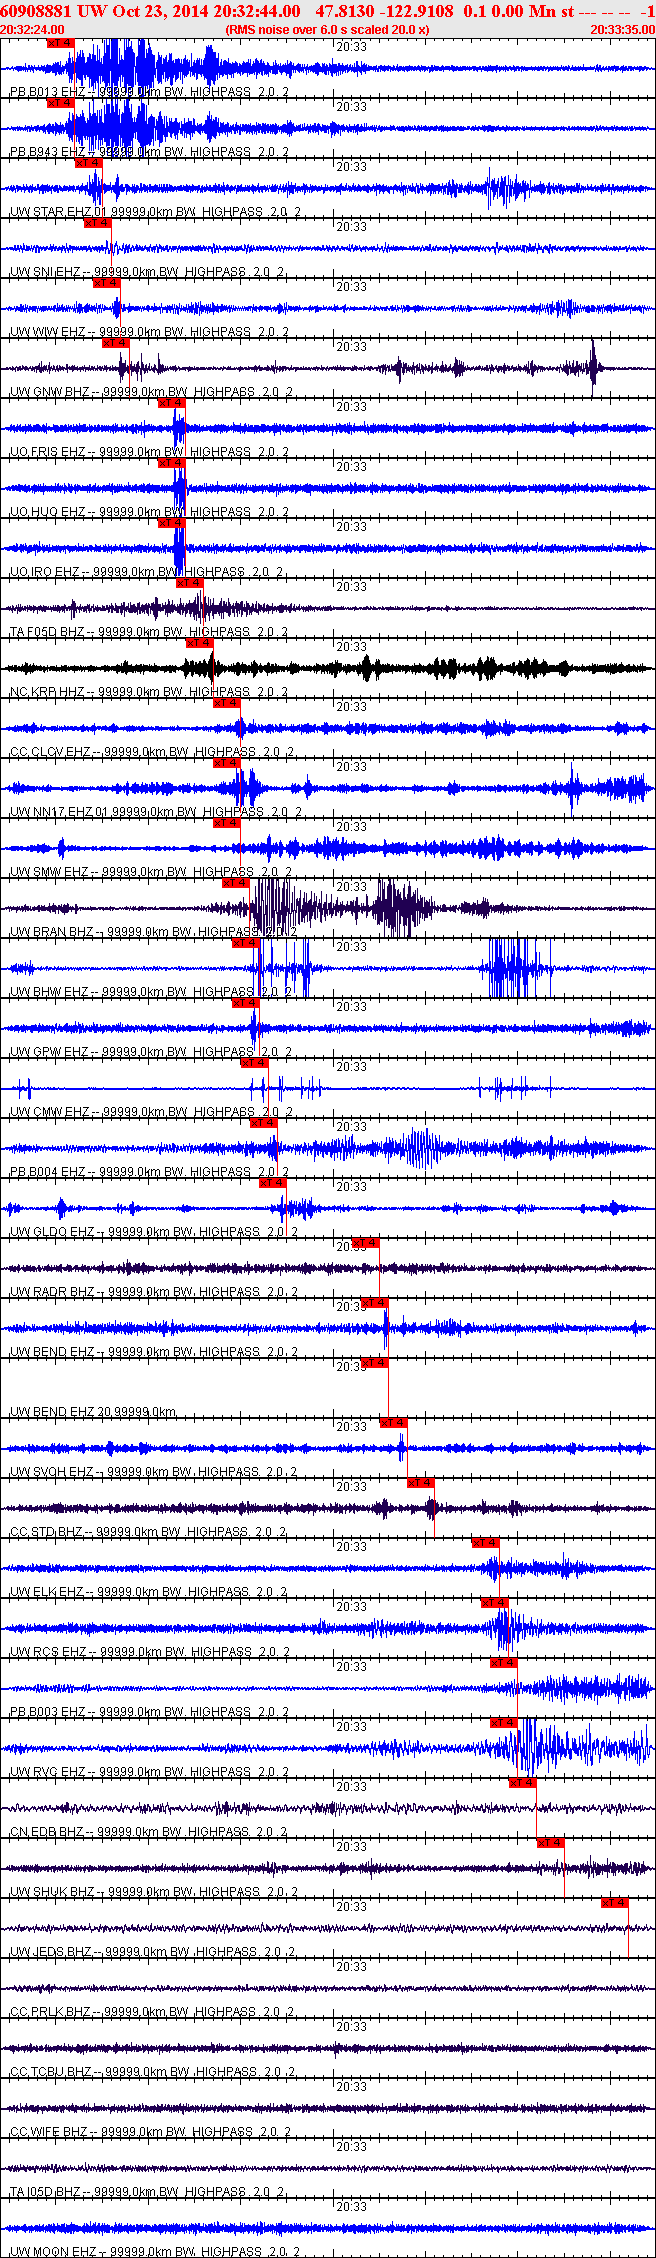Select the start time 20:32:24.00 label
Screen dimensions: 656x2258
[x=33, y=30]
